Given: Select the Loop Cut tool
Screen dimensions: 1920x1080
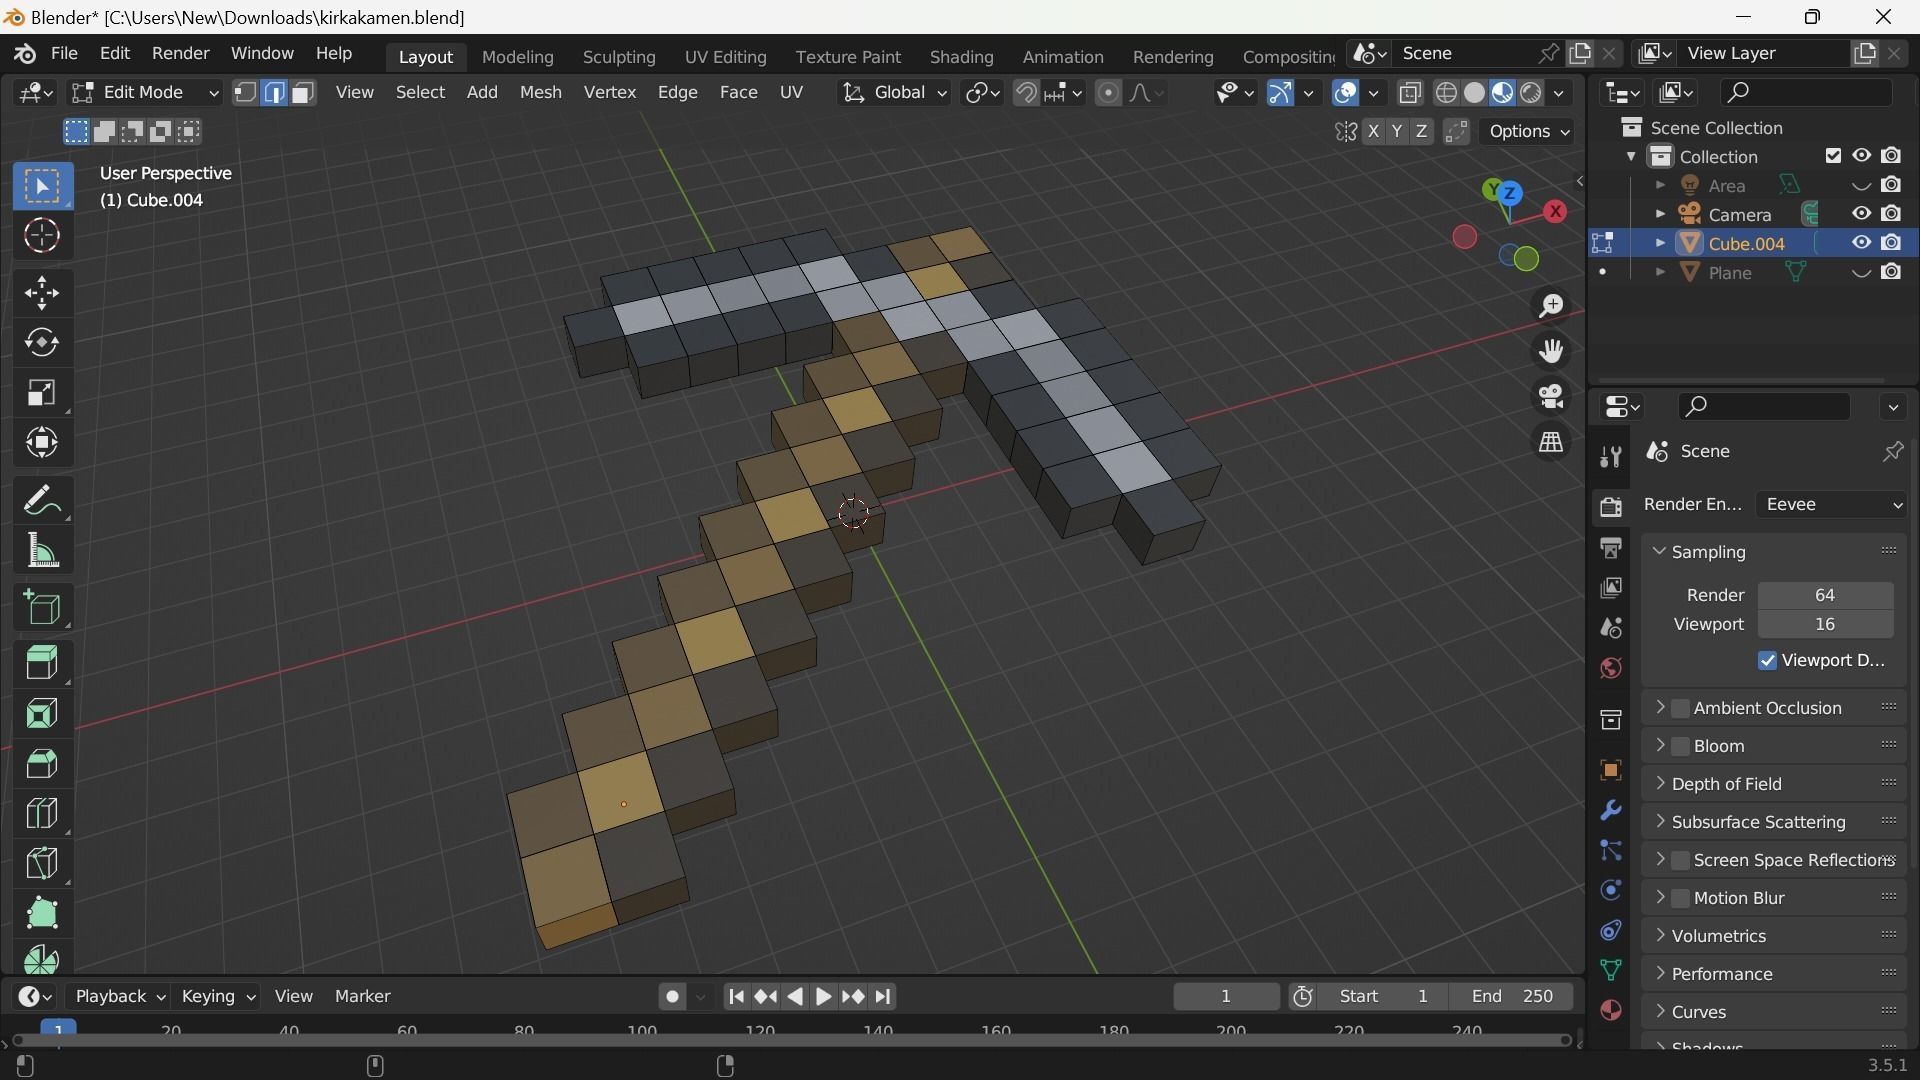Looking at the screenshot, I should pos(42,813).
